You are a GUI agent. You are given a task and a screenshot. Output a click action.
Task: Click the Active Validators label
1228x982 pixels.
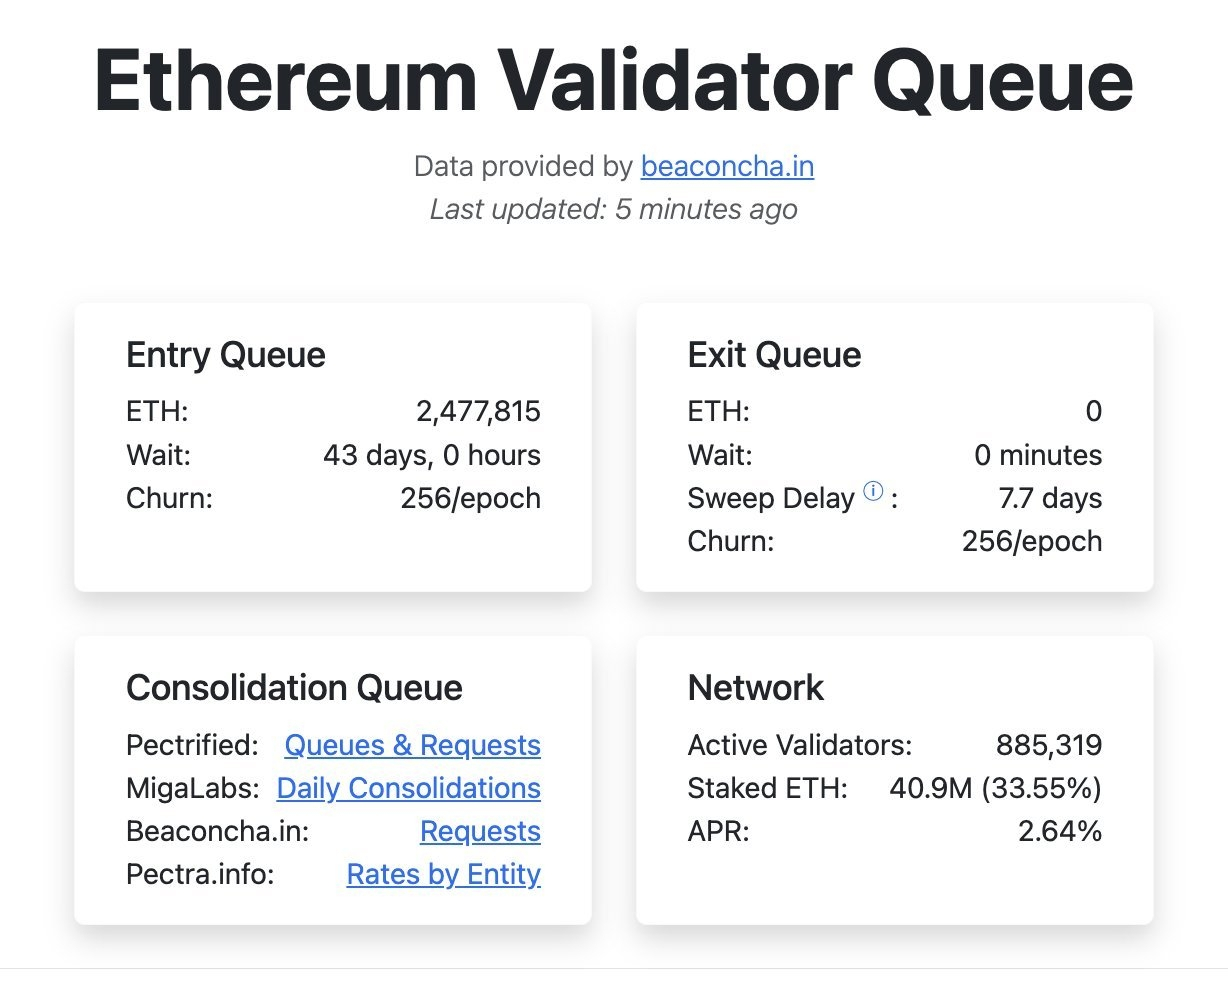click(800, 745)
